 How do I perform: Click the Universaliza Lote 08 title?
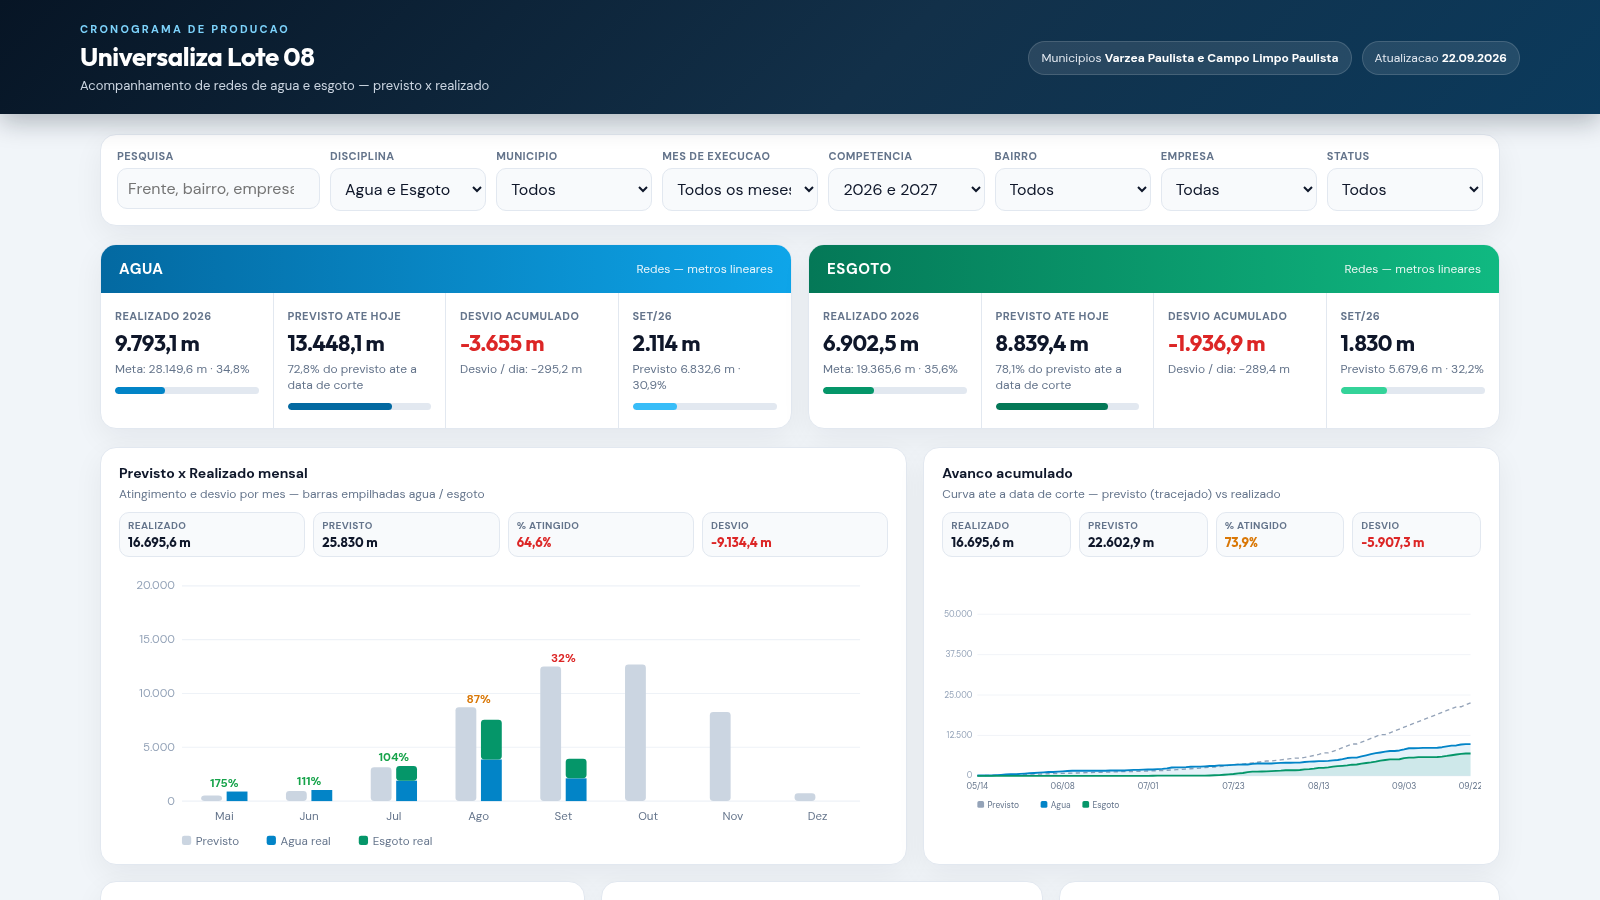point(197,57)
